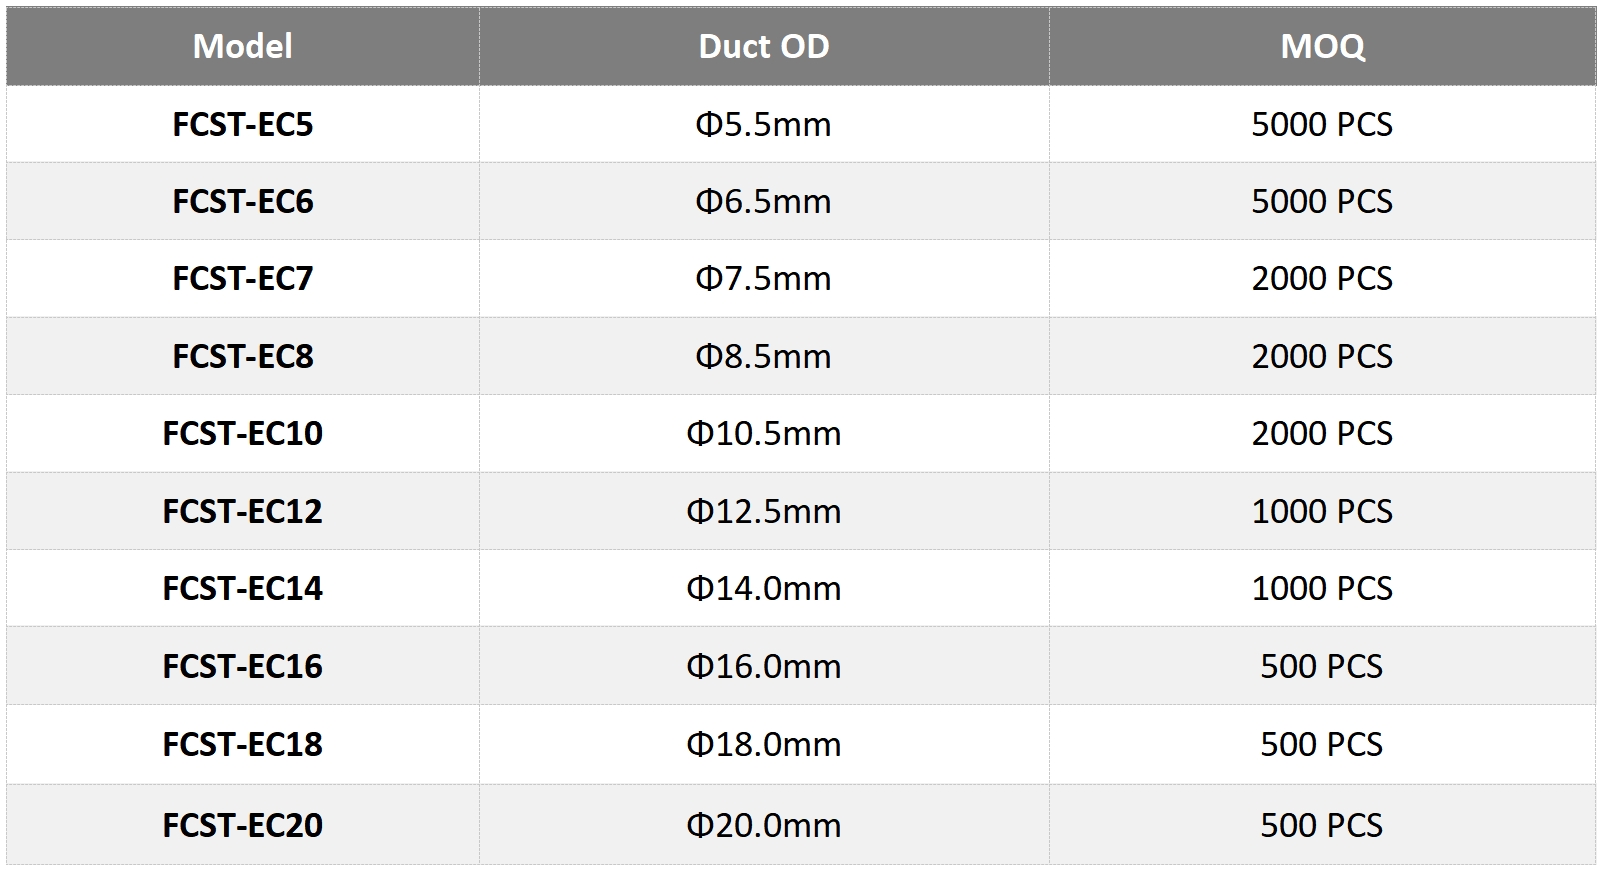
Task: Click the FCST-EC10 model name
Action: [242, 433]
